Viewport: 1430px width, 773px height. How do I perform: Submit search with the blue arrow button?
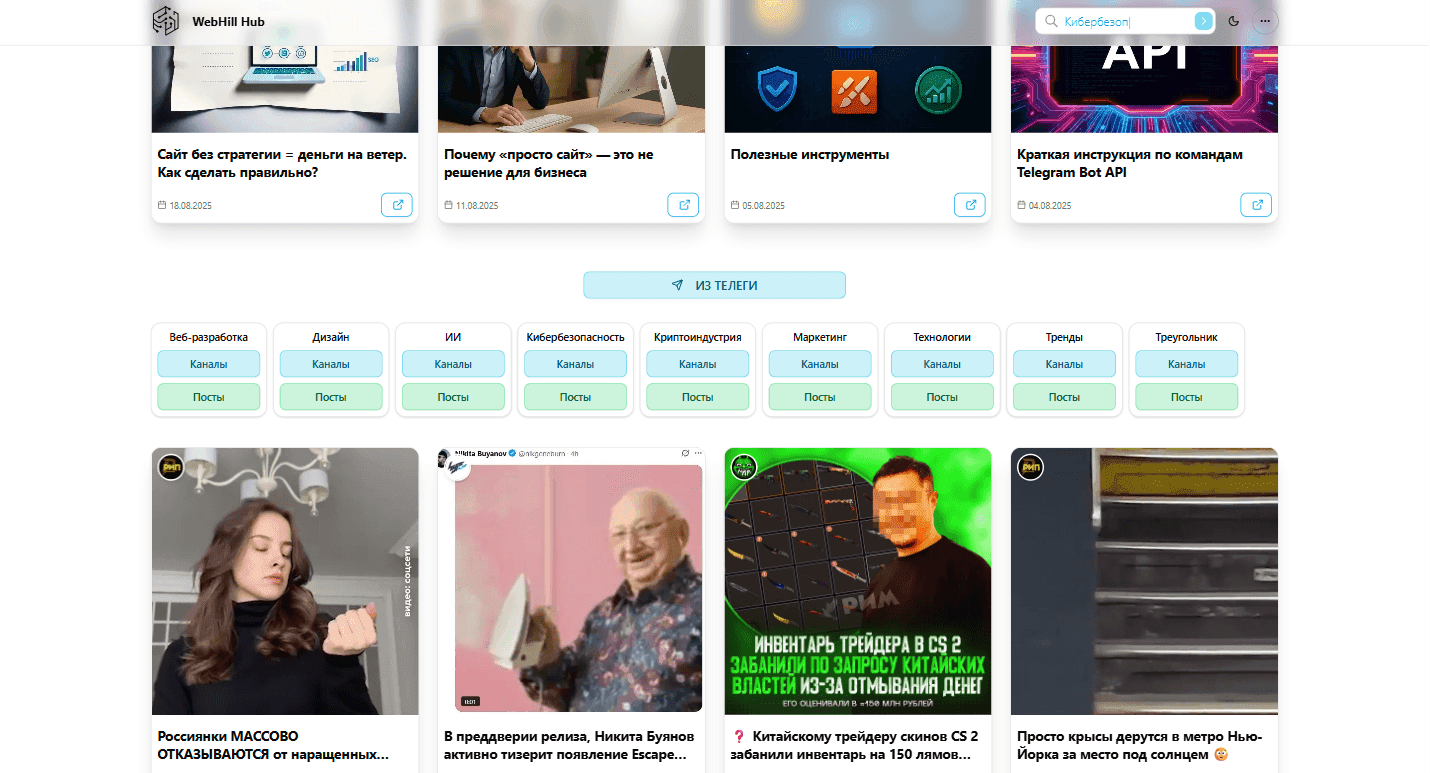point(1203,21)
